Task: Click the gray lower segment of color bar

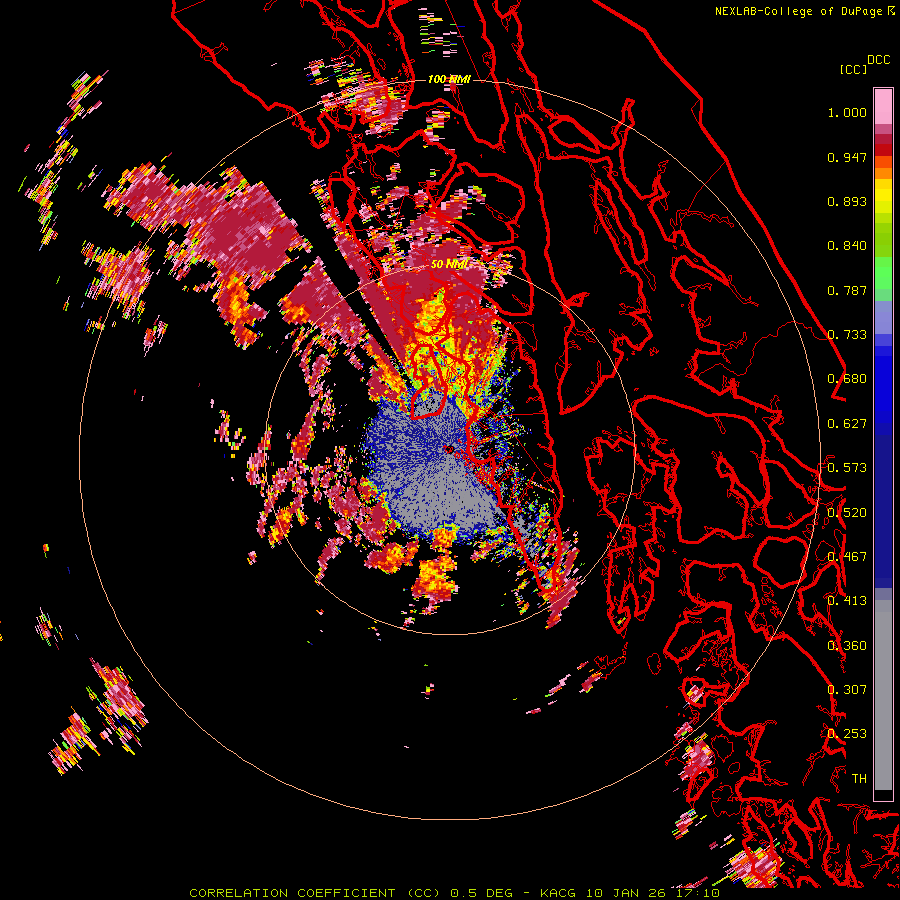Action: [x=883, y=695]
